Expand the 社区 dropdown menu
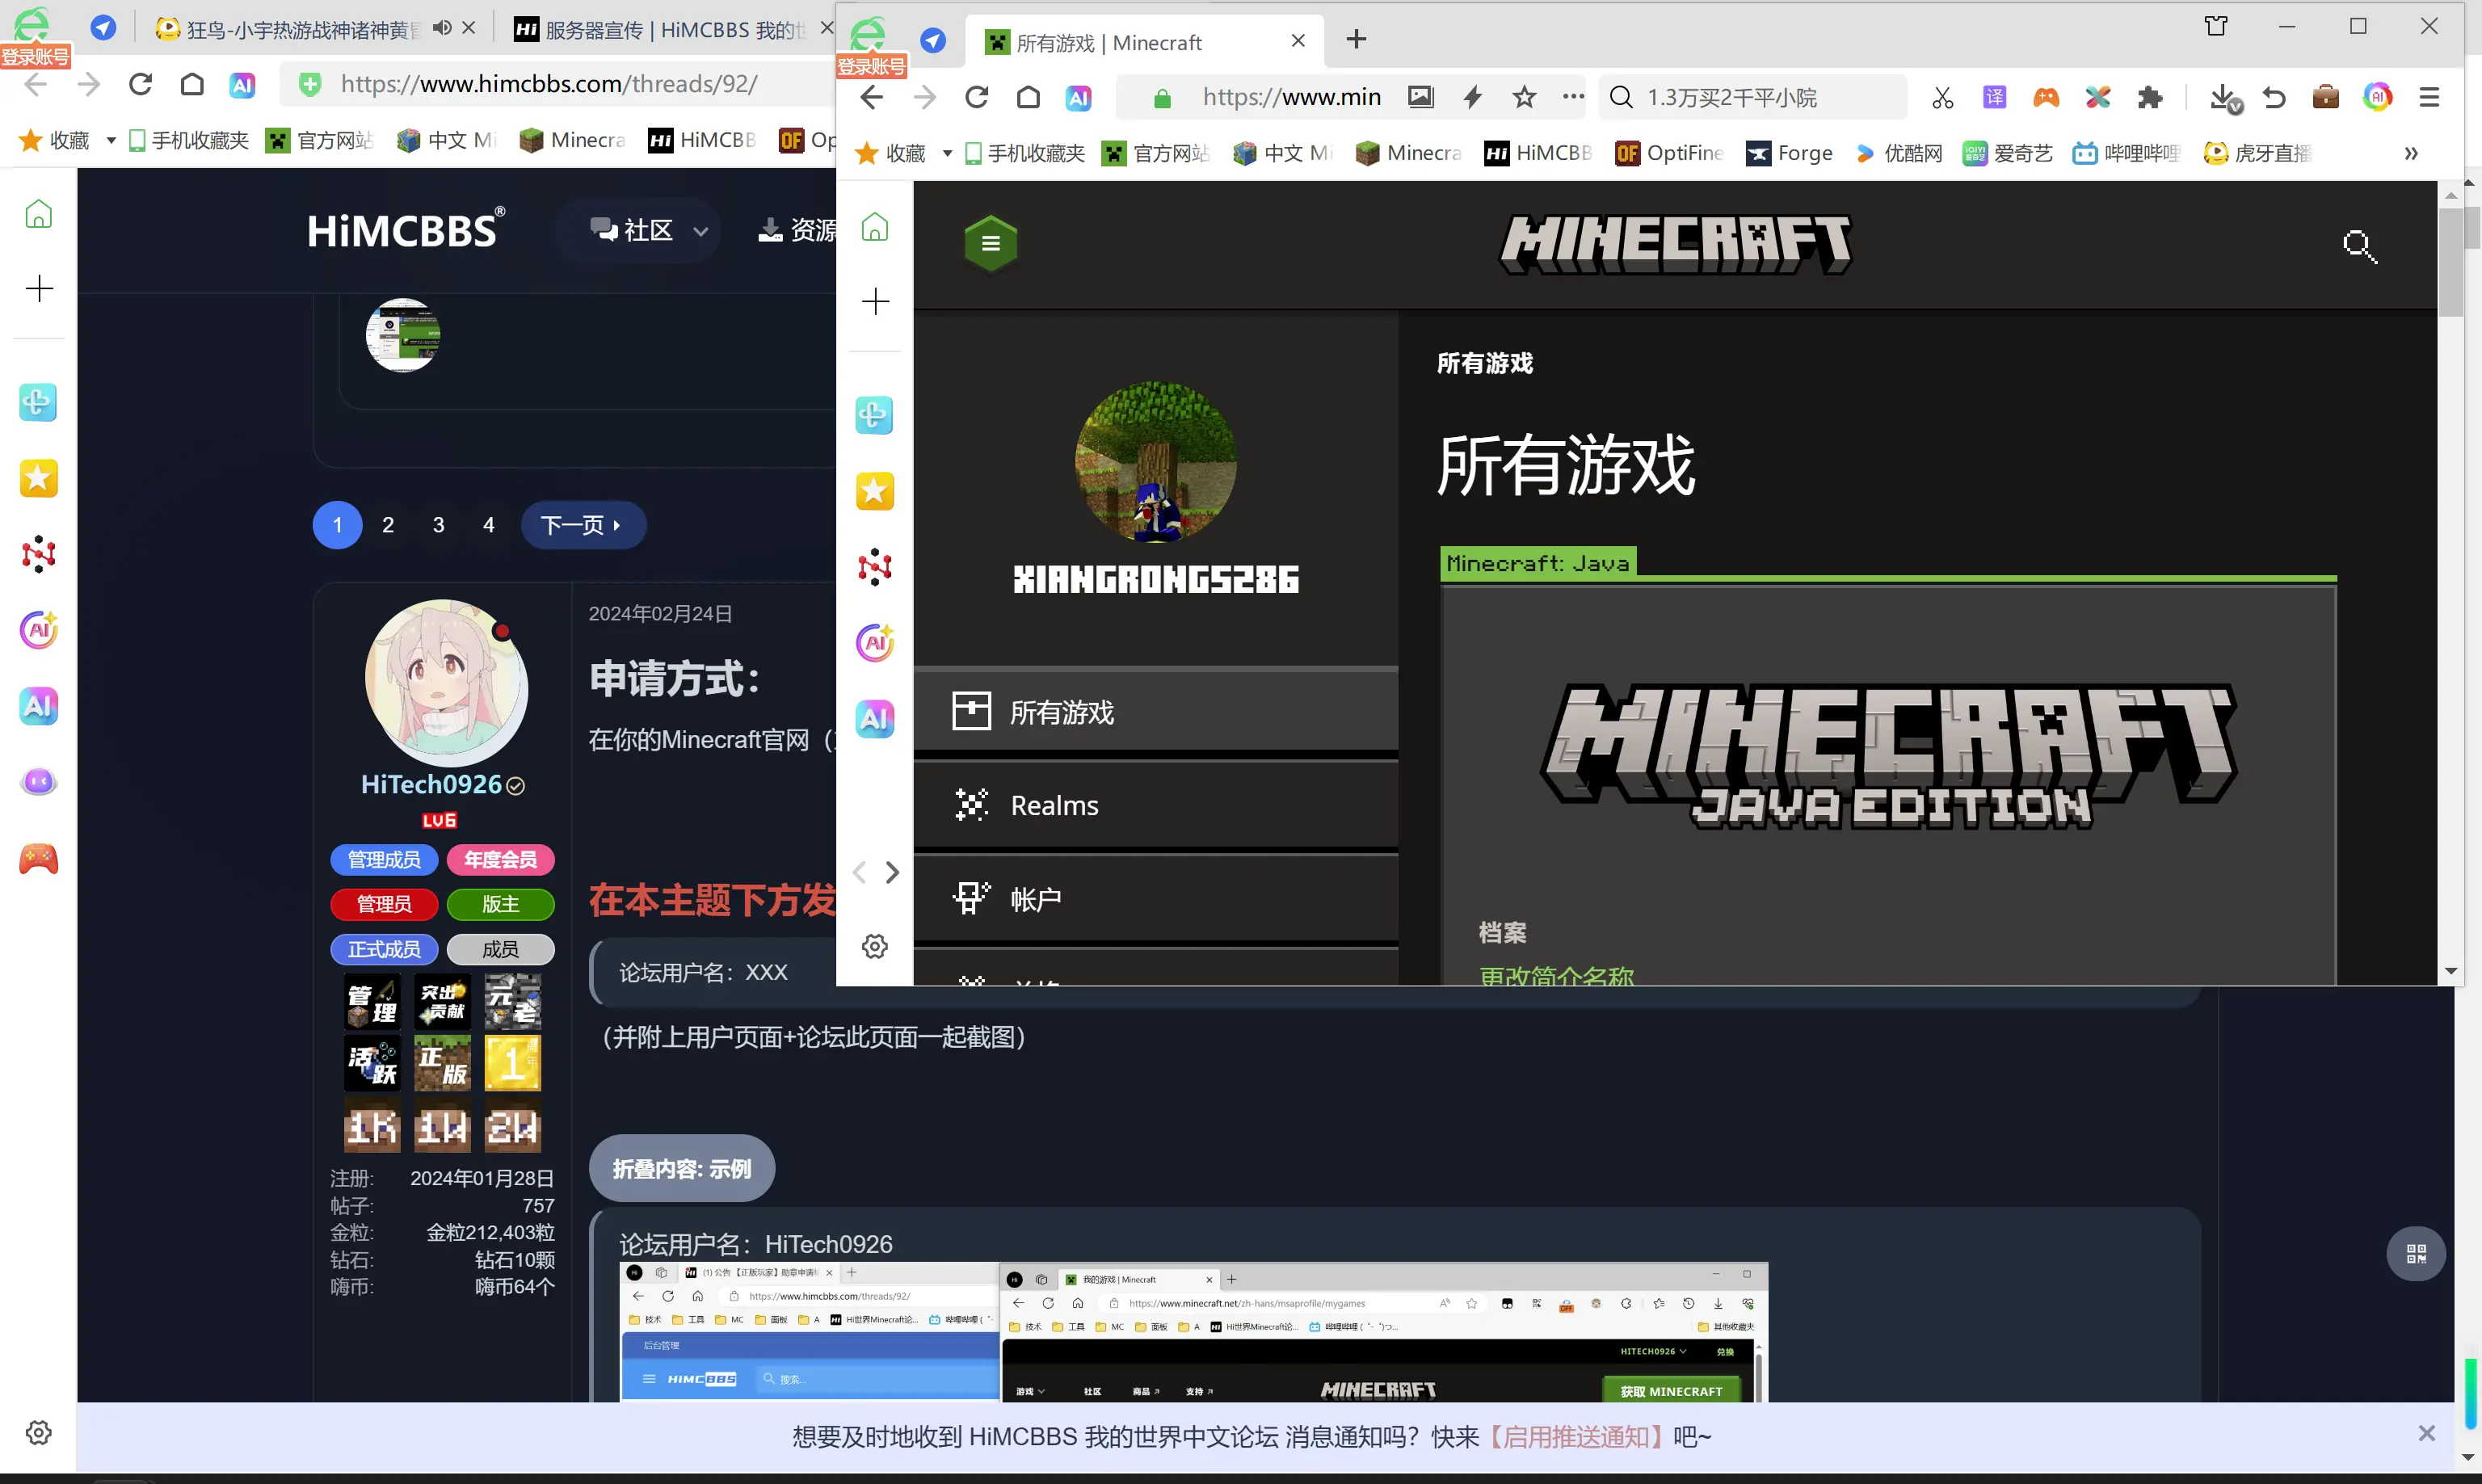The image size is (2482, 1484). (x=648, y=230)
